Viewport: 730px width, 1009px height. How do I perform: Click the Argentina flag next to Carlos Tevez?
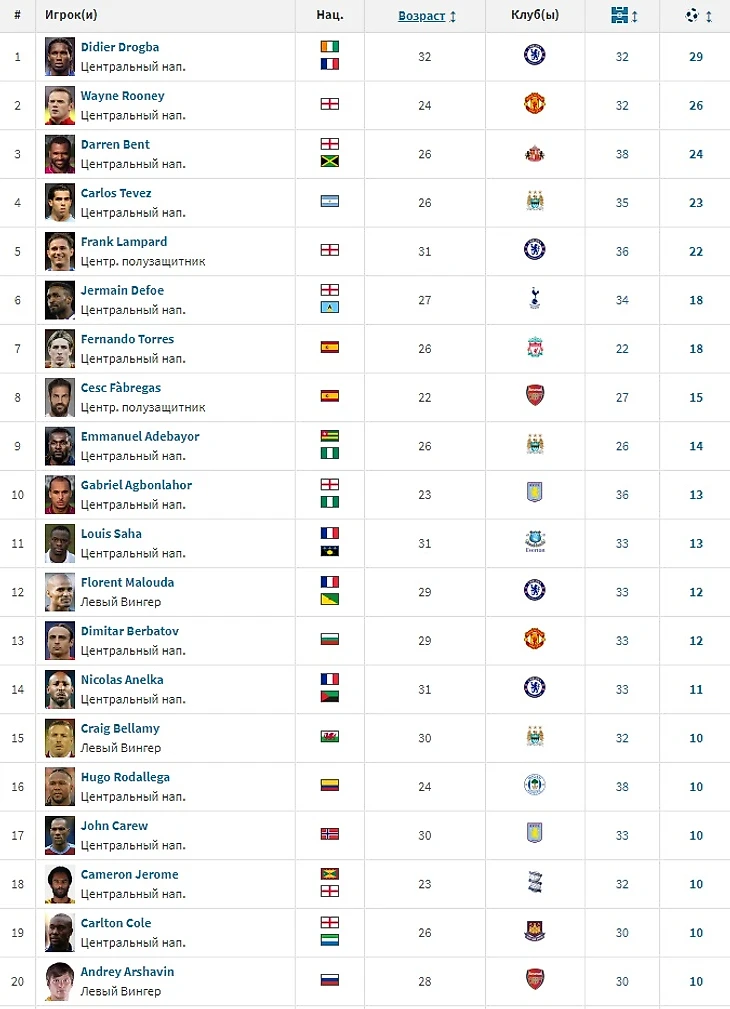point(330,201)
